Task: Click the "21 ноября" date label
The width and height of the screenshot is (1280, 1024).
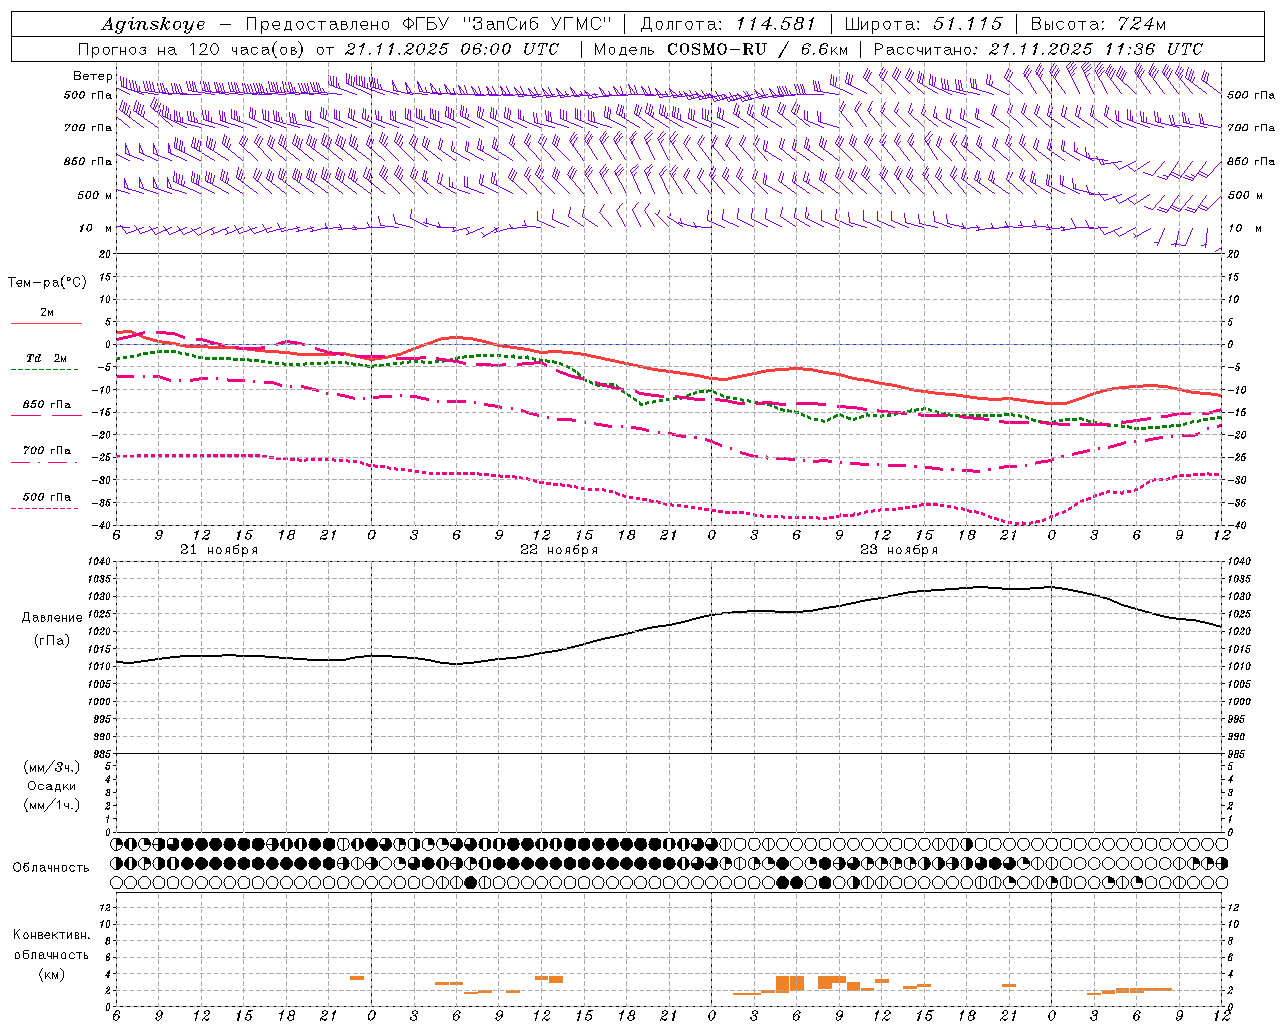Action: (219, 550)
